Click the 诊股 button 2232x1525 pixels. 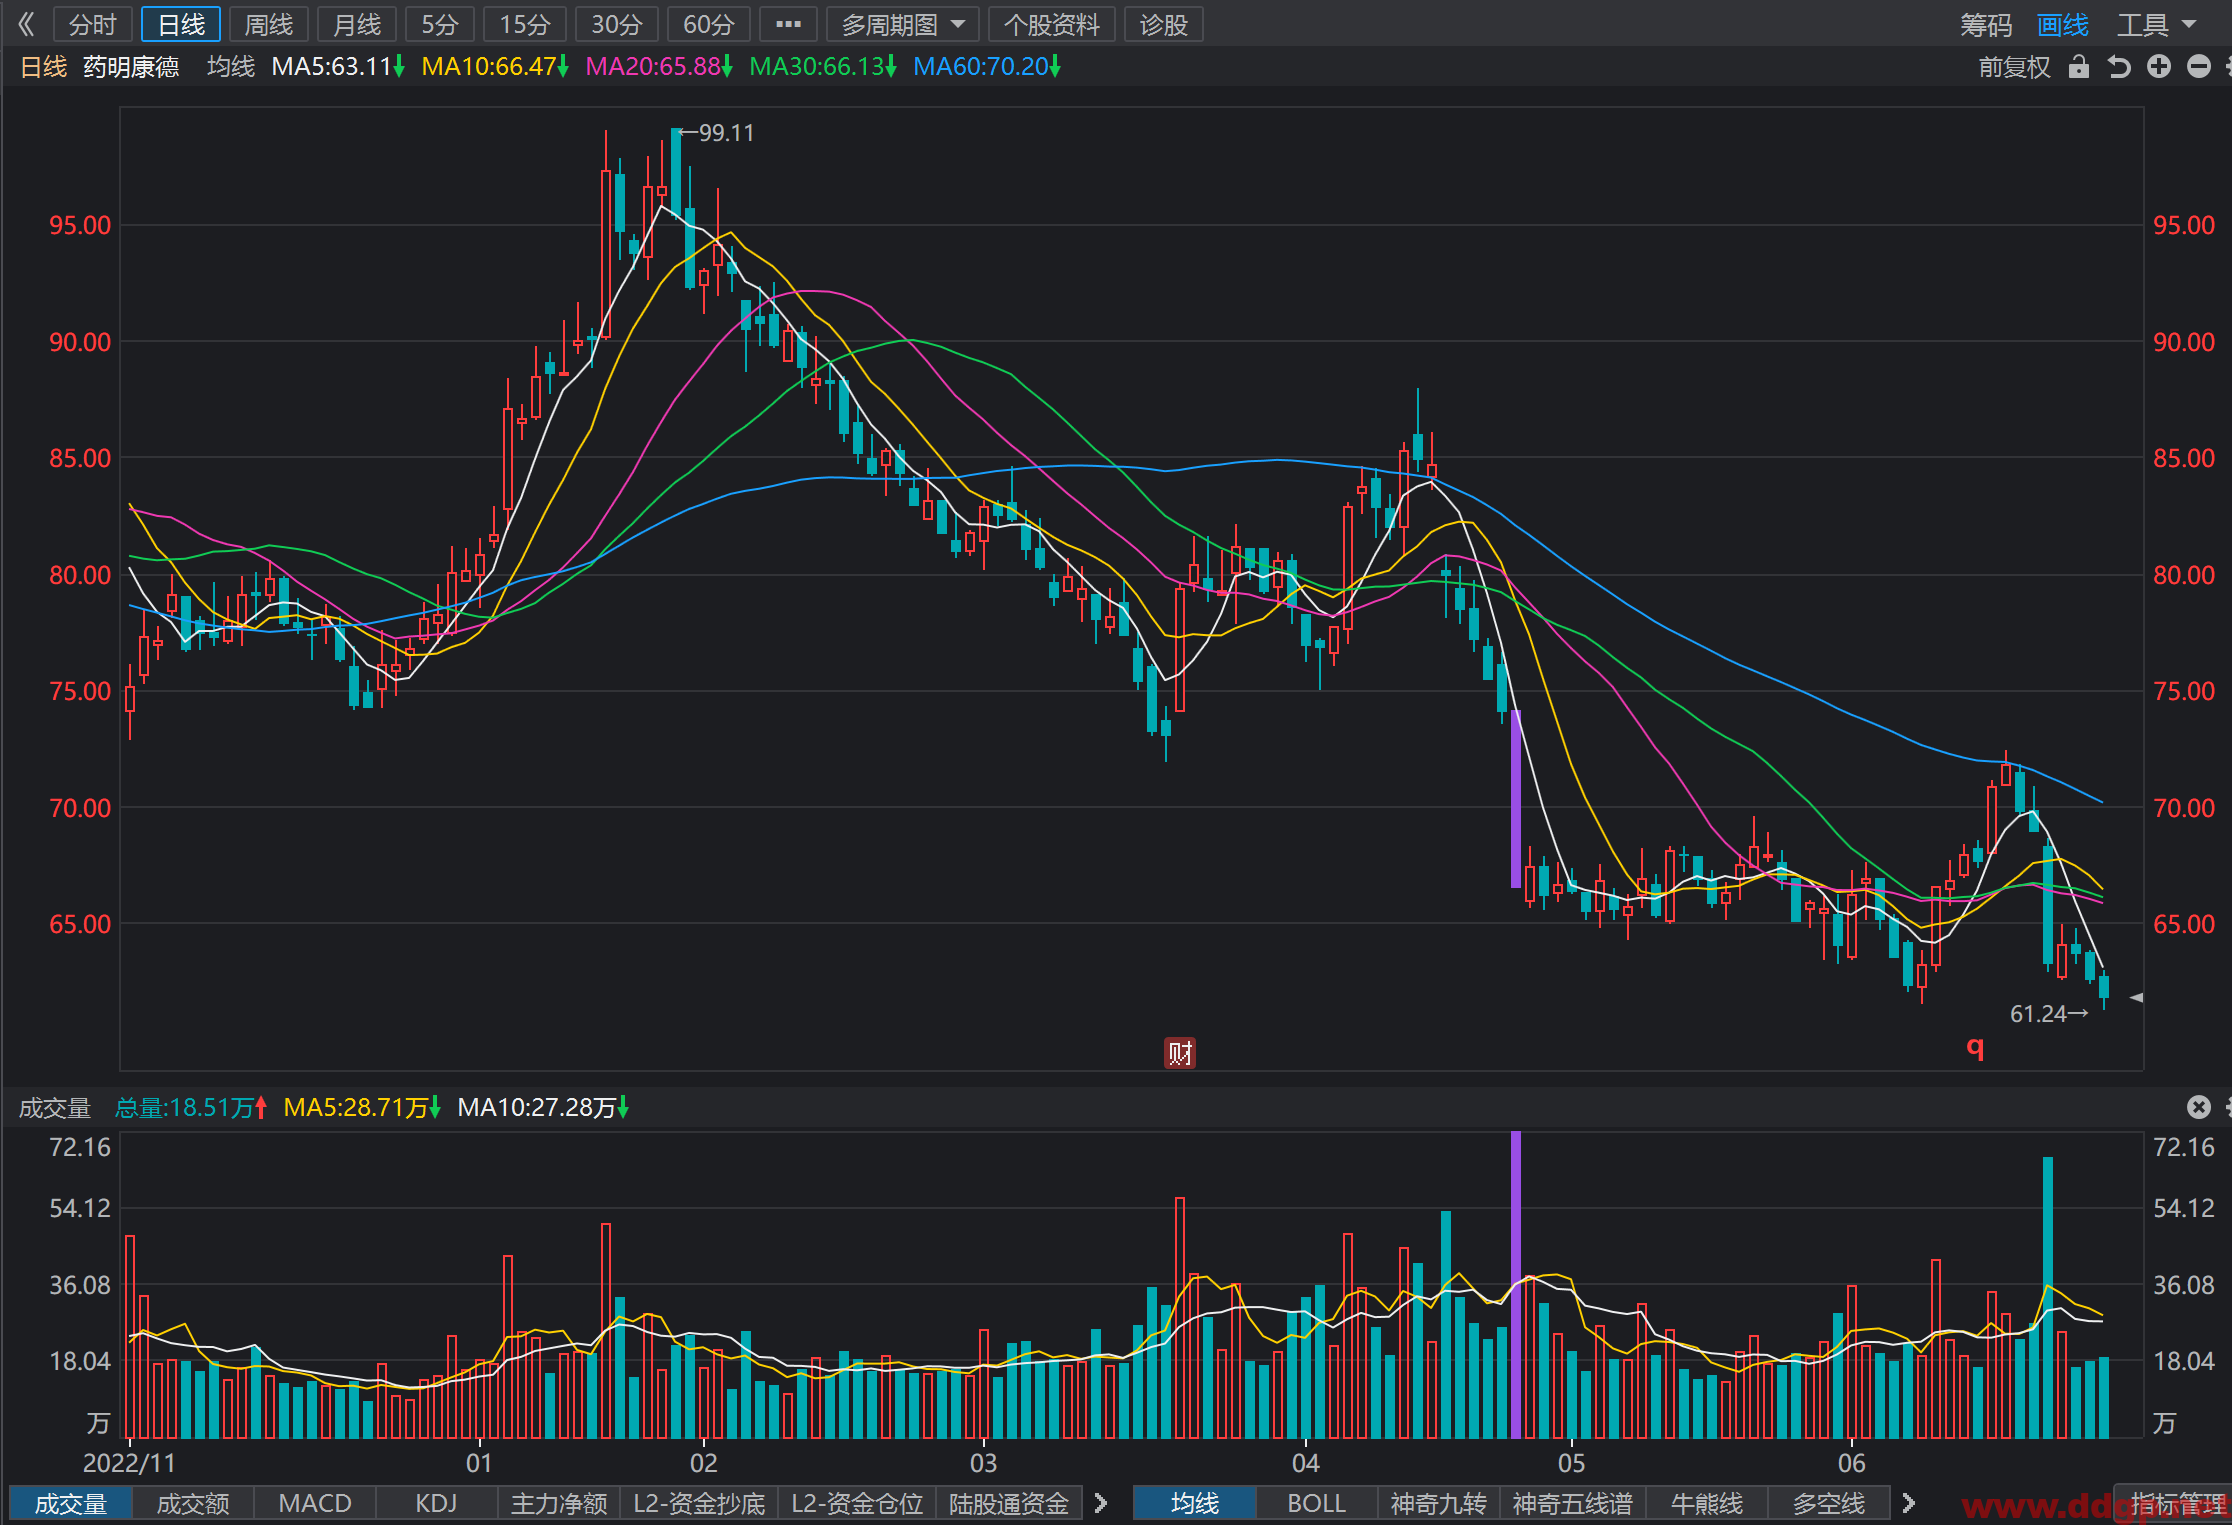click(x=1163, y=24)
